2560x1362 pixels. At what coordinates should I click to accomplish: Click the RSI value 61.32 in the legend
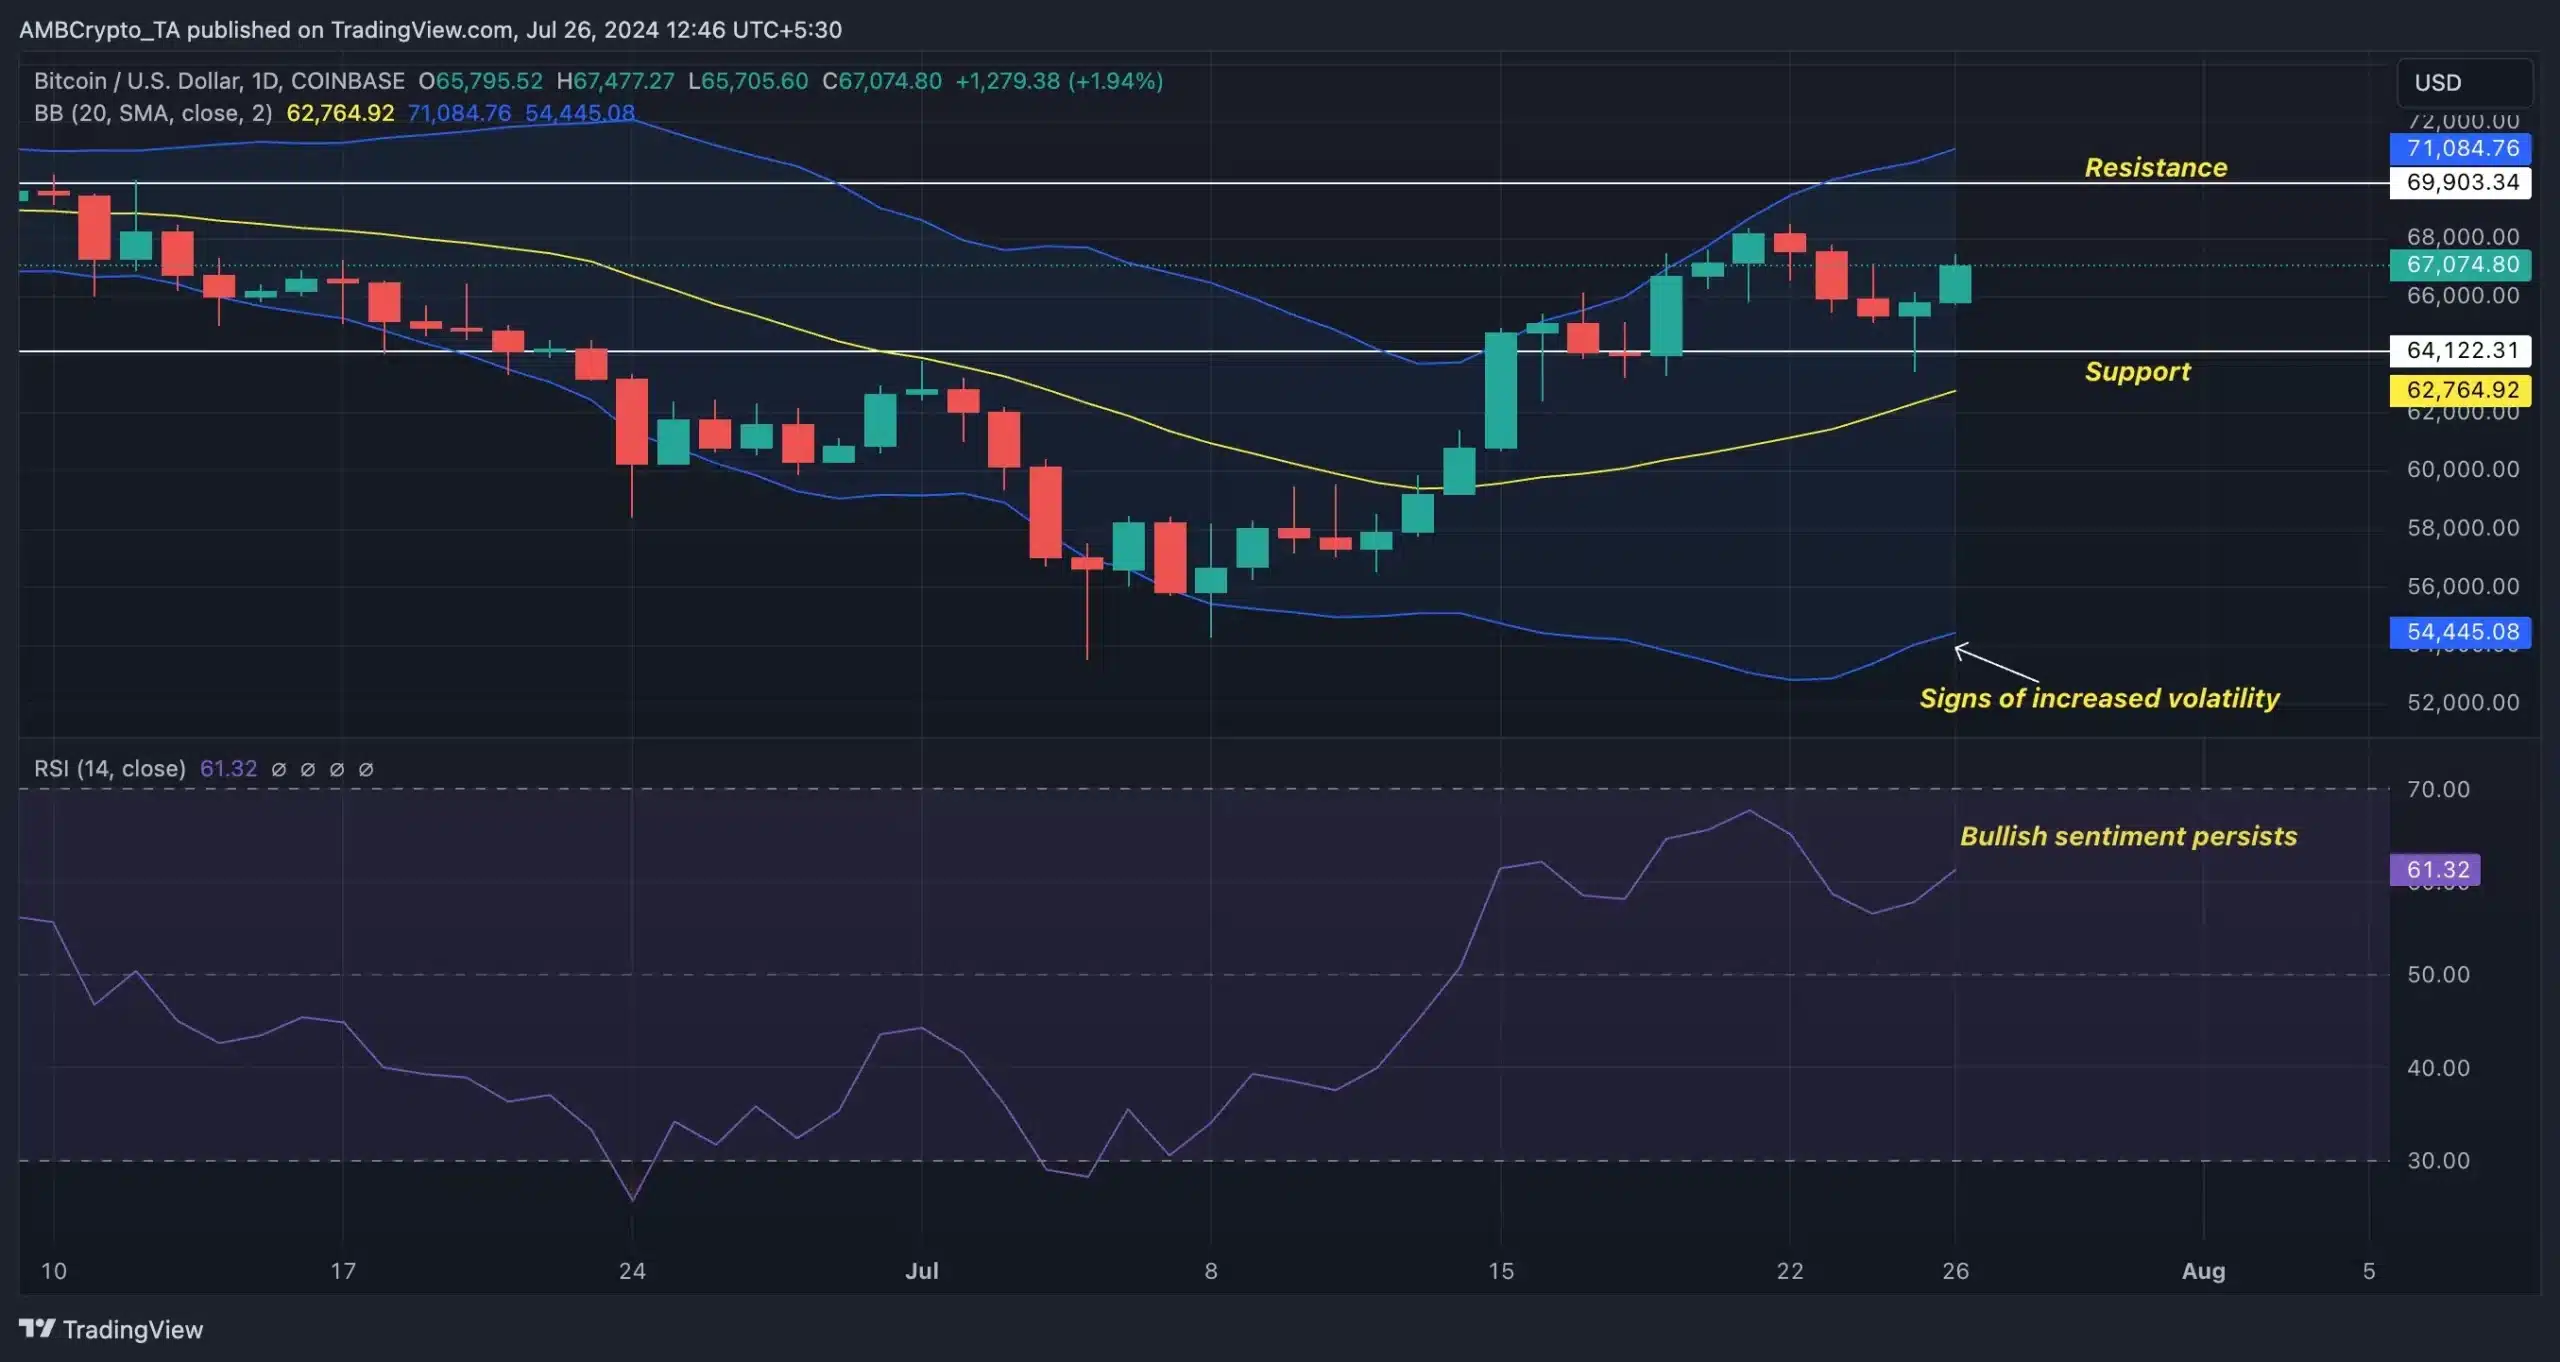[x=229, y=768]
